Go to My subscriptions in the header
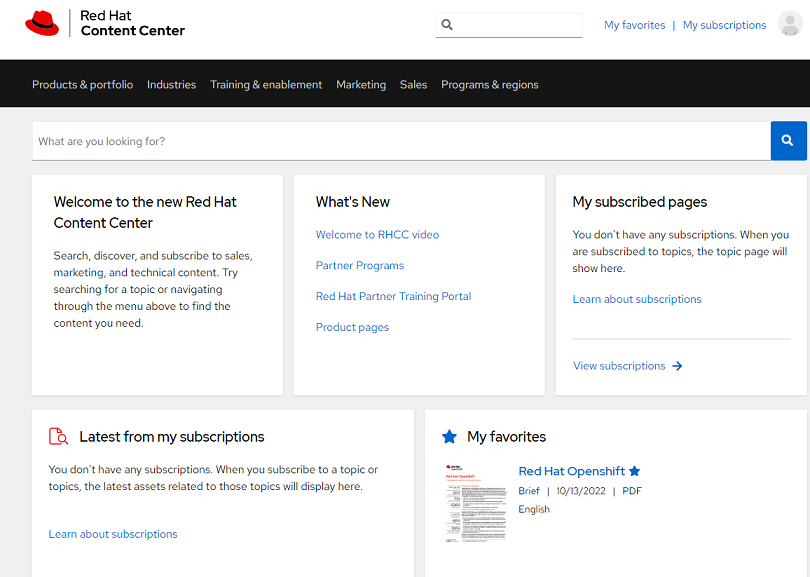 (x=724, y=25)
